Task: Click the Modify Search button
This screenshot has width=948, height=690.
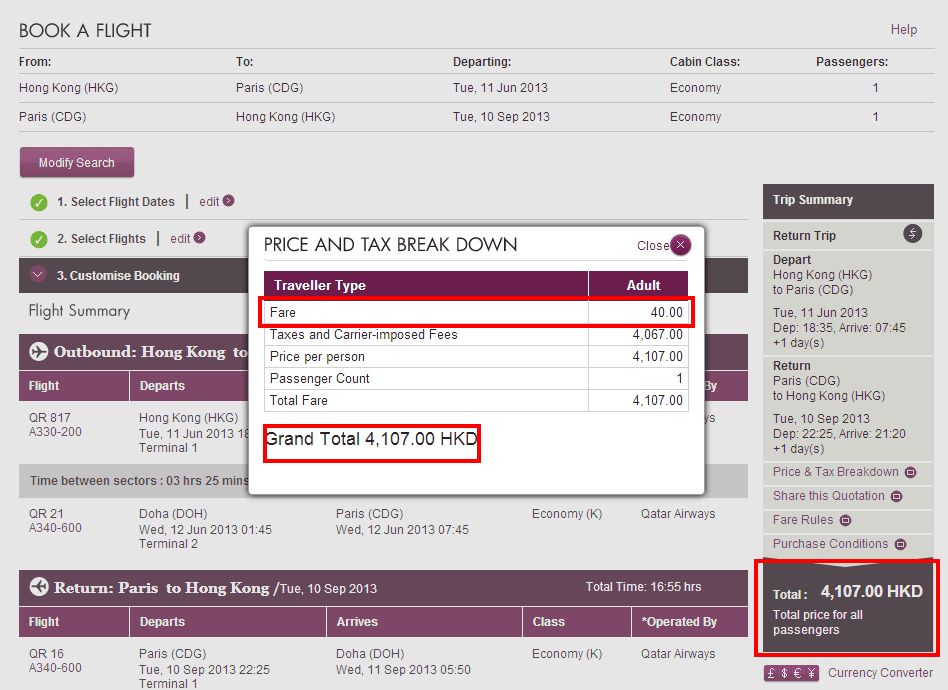Action: [x=77, y=163]
